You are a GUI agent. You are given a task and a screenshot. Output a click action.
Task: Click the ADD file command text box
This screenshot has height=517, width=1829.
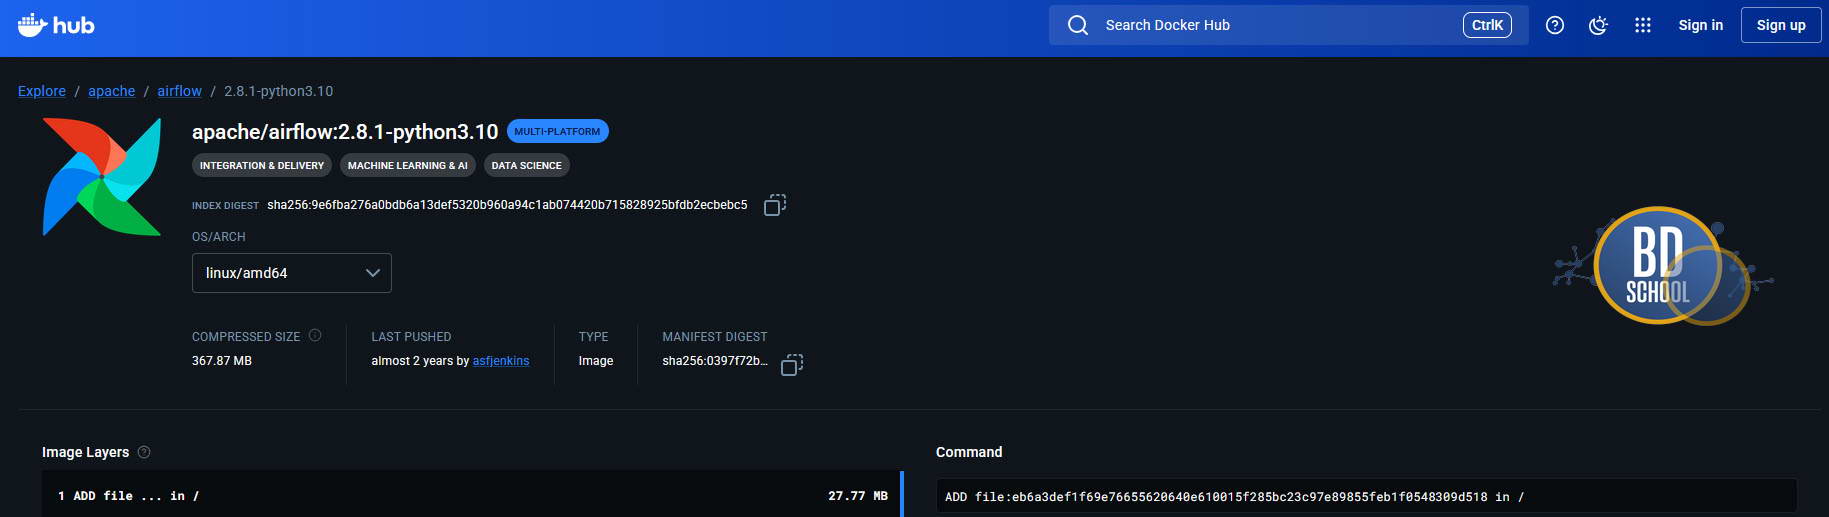(1366, 497)
